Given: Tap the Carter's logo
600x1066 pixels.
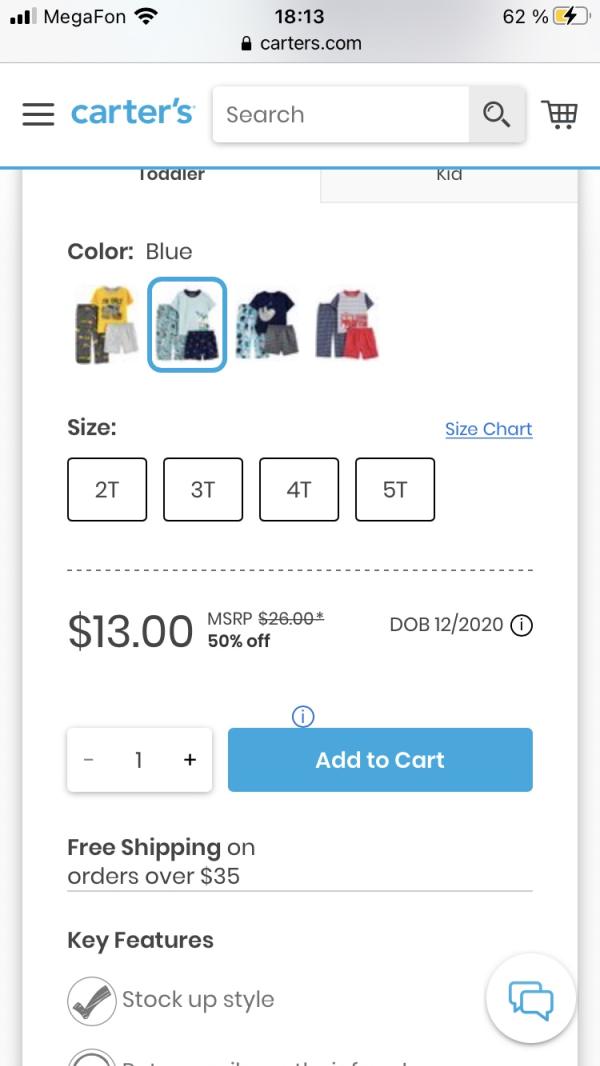Looking at the screenshot, I should tap(132, 114).
